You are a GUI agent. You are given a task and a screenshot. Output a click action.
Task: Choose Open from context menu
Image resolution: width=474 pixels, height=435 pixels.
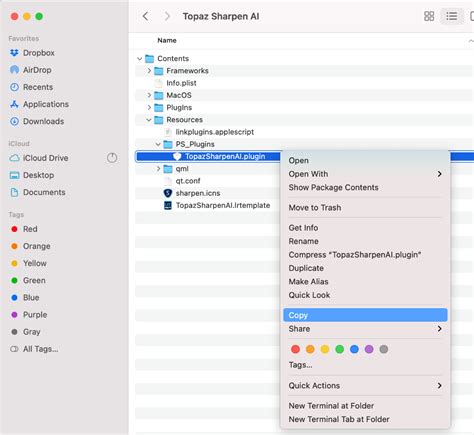pyautogui.click(x=365, y=161)
